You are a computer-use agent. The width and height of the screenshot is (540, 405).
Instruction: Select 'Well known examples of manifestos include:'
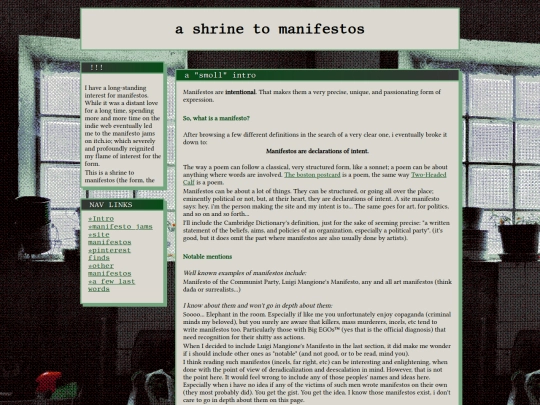coord(245,273)
